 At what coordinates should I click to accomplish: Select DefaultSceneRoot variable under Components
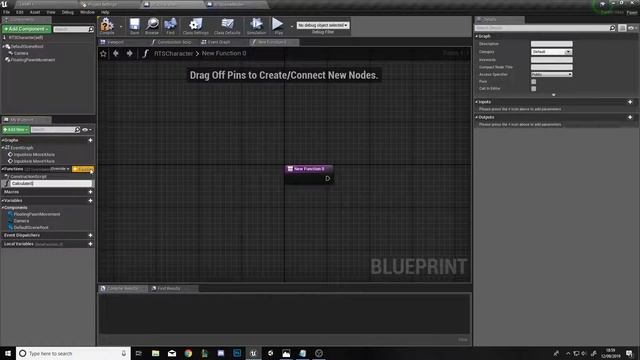click(x=31, y=228)
